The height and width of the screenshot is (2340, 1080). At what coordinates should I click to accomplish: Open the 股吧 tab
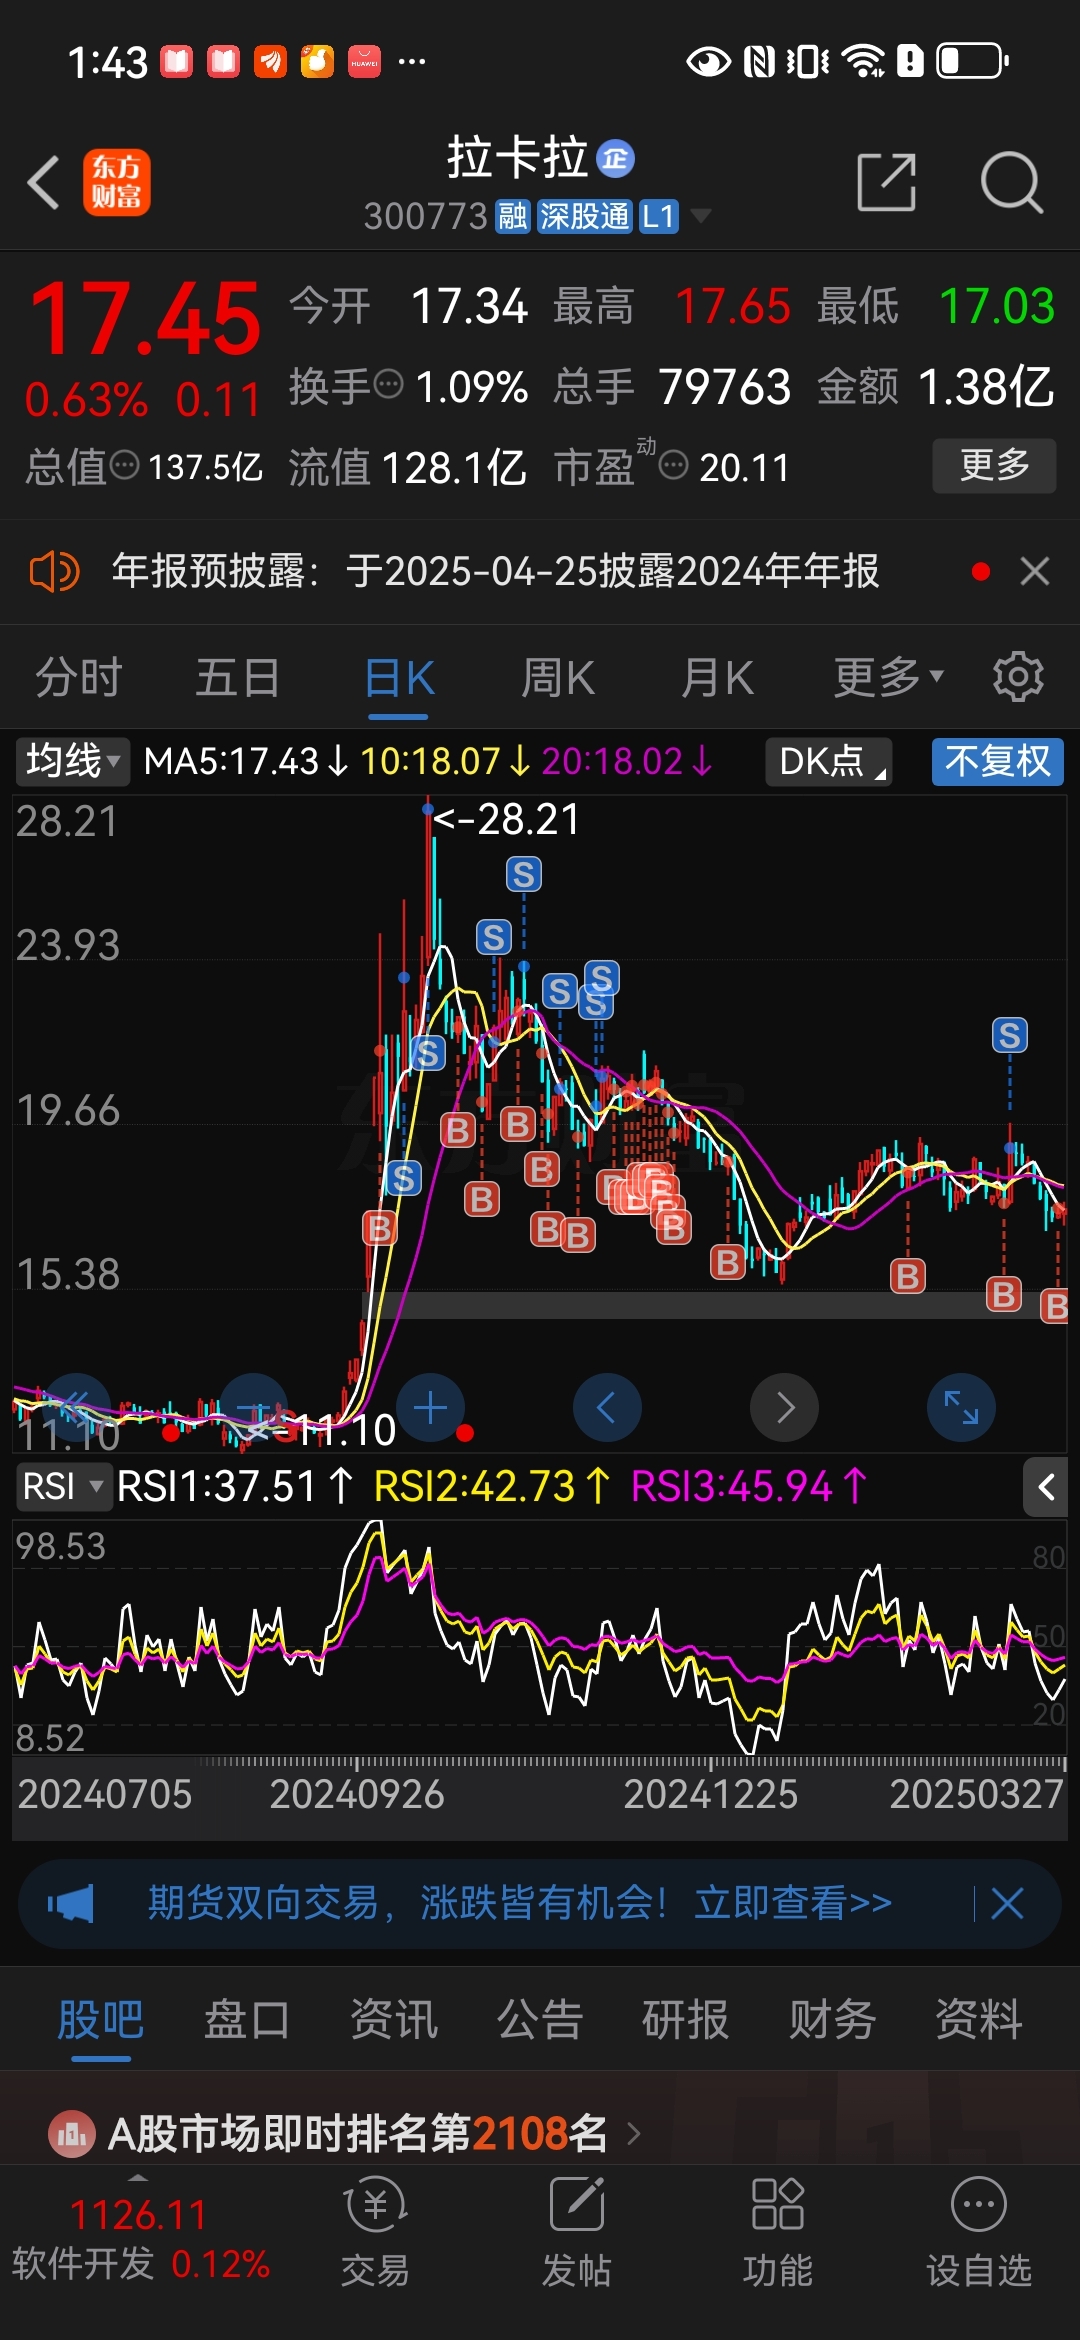click(101, 2020)
